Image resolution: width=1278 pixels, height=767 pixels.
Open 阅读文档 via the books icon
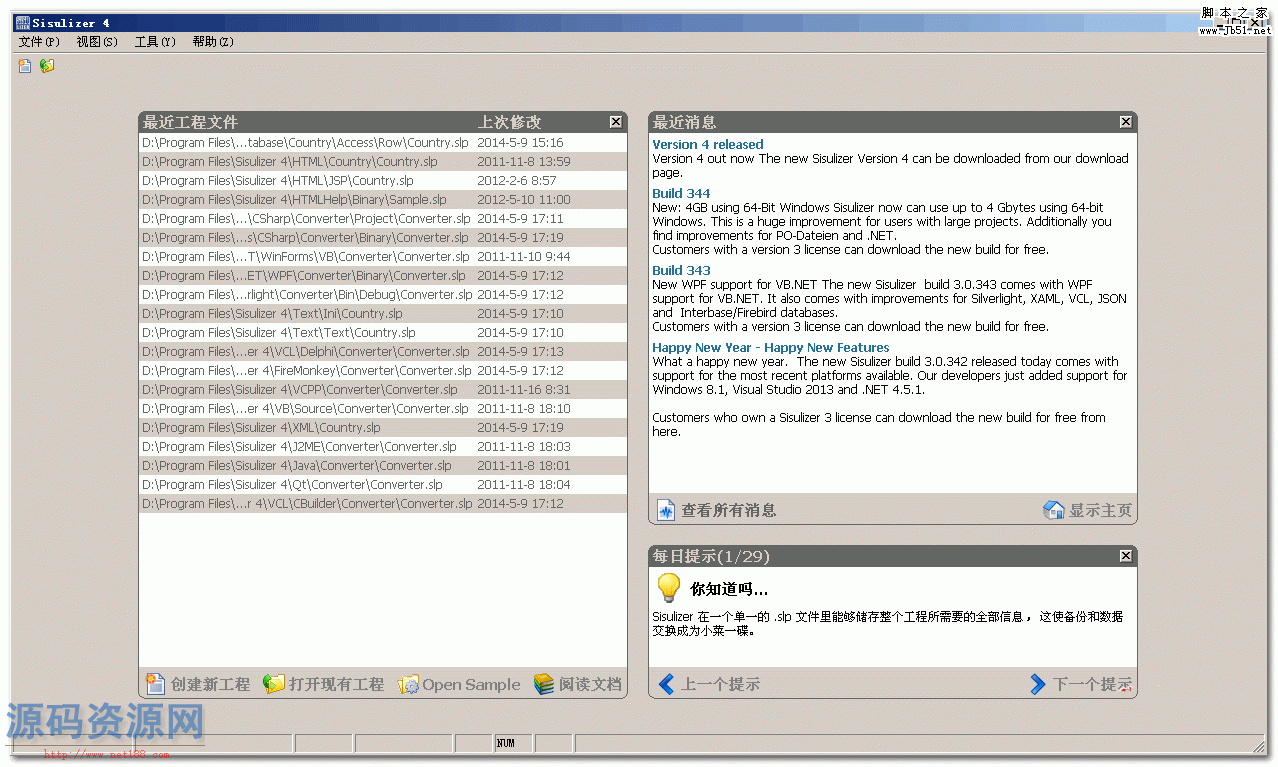tap(543, 684)
